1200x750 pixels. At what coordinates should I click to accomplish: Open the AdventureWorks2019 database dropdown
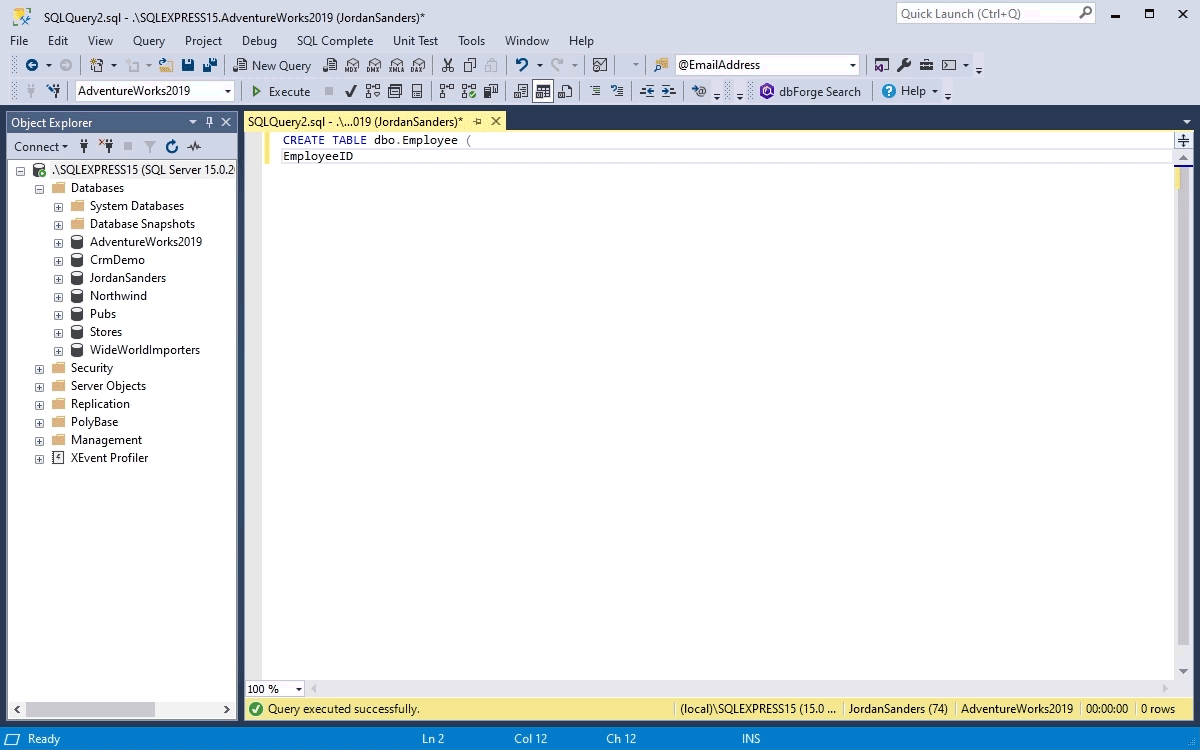228,91
